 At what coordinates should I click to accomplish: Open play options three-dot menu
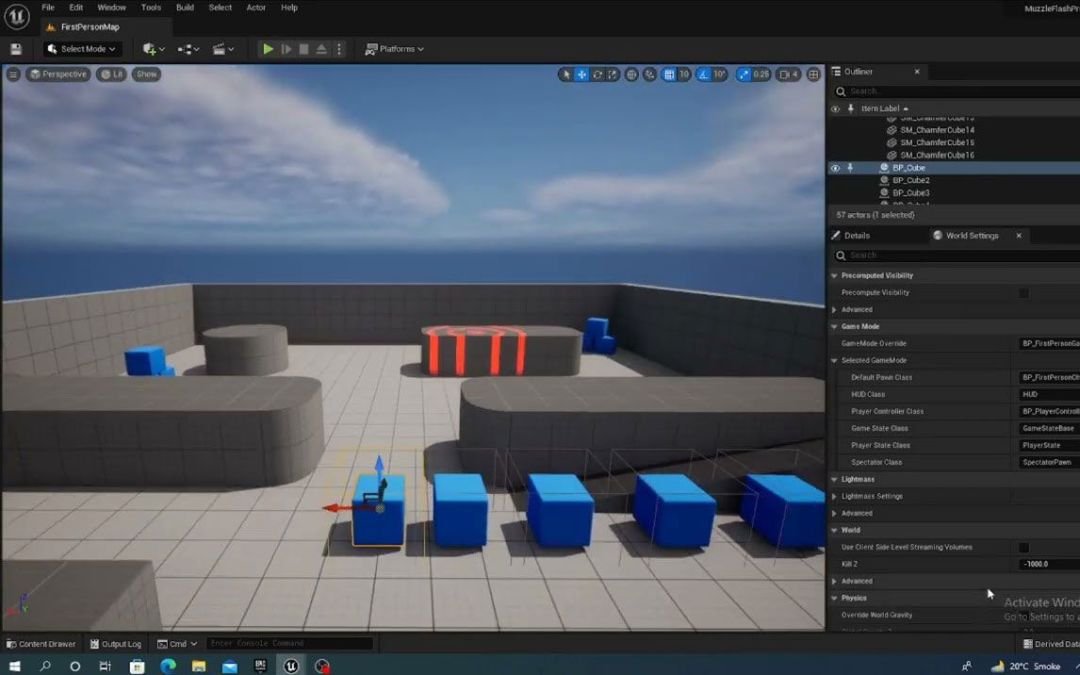tap(338, 49)
